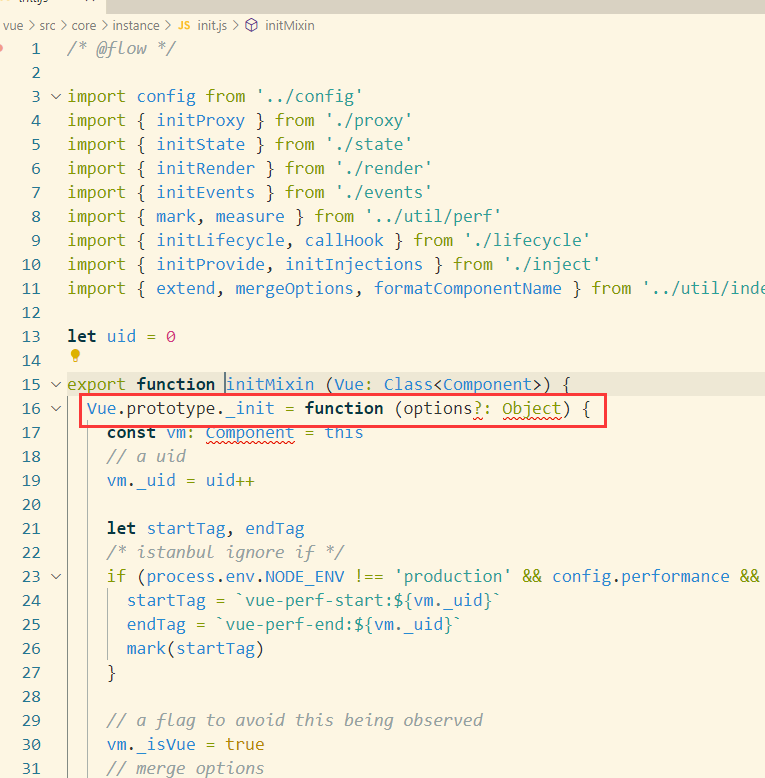Click the 'formatComponentName' import identifier
765x778 pixels.
click(467, 288)
